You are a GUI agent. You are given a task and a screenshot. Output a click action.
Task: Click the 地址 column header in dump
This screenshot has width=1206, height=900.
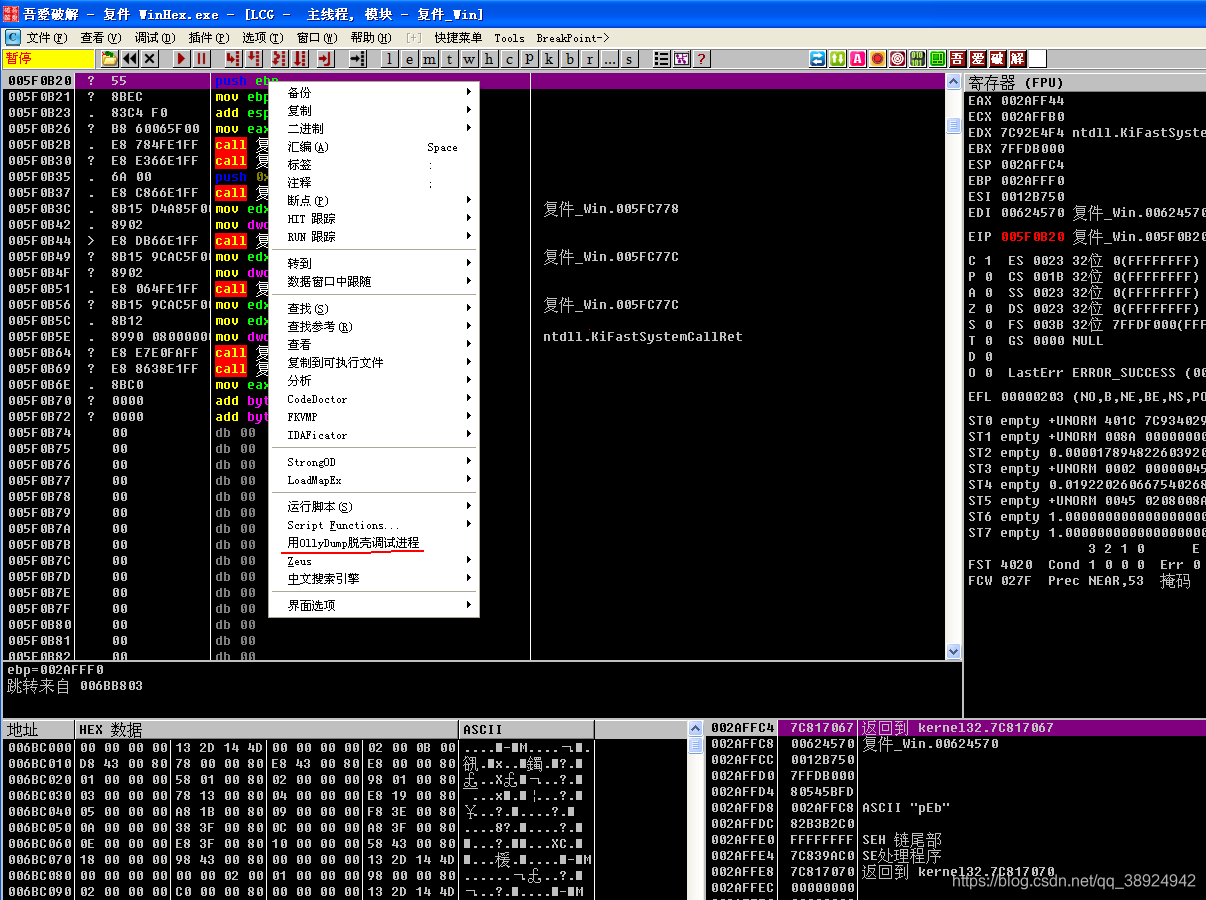38,729
